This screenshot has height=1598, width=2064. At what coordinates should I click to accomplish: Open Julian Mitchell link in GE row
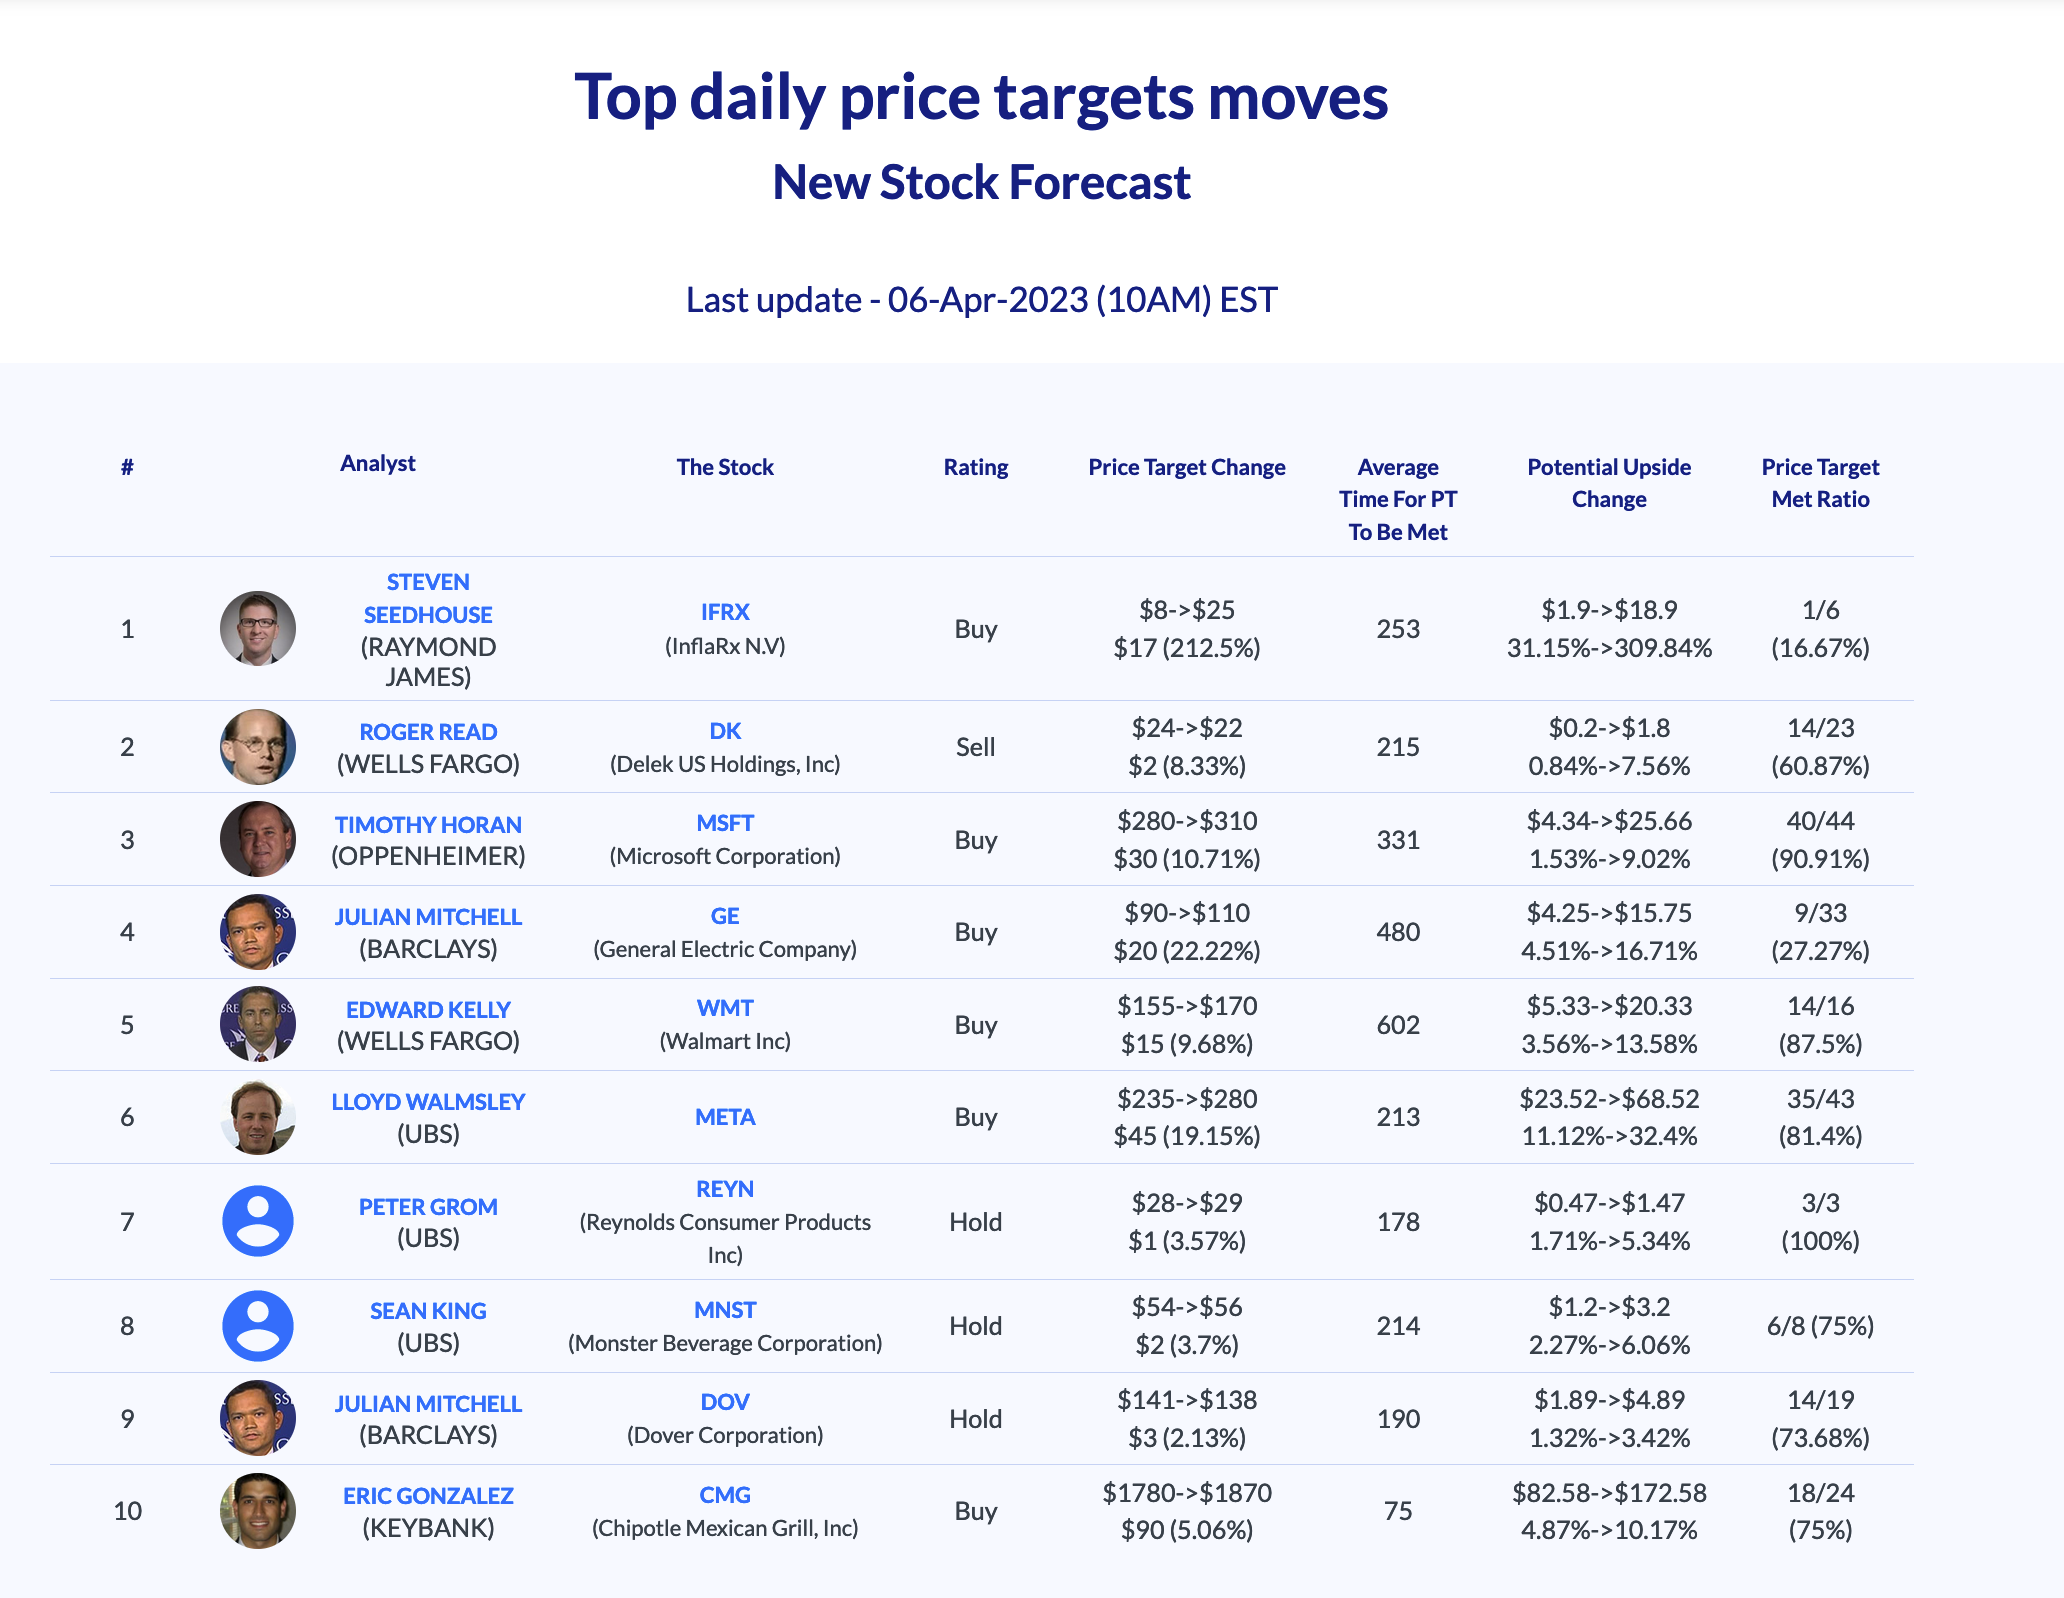coord(428,917)
